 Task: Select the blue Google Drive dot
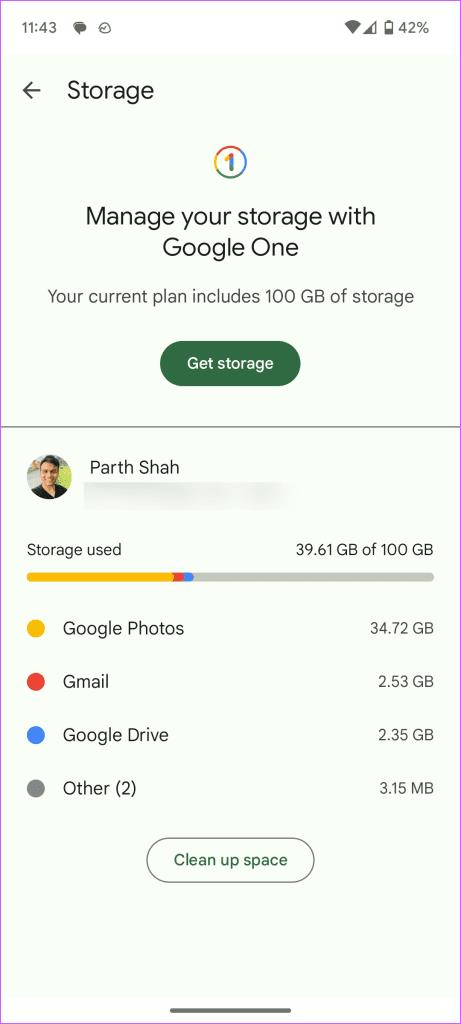(x=36, y=735)
